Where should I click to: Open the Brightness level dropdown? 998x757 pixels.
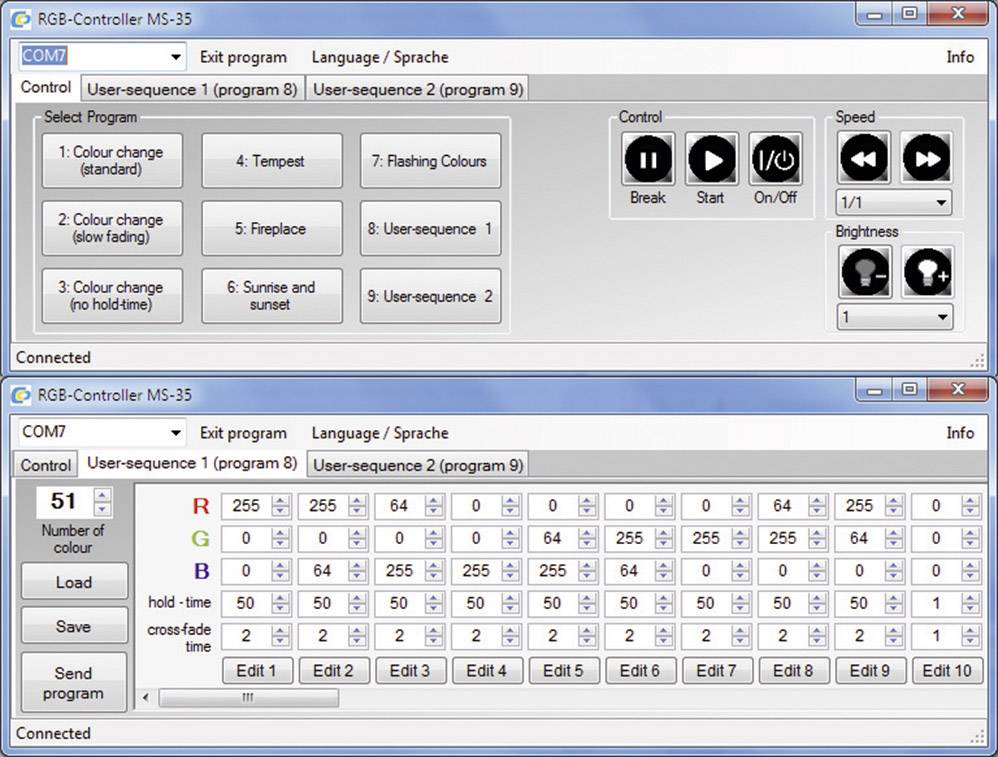click(893, 317)
